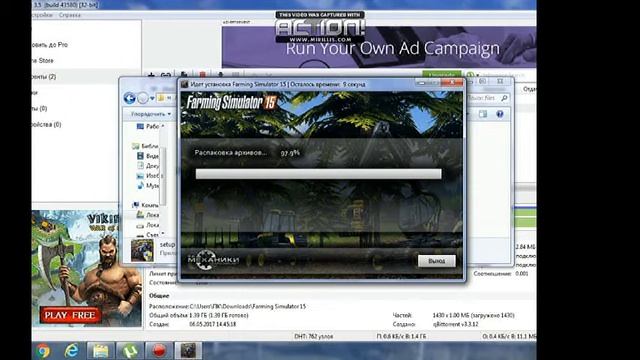Click the Forward arrow in the Explorer window
Image resolution: width=640 pixels, height=360 pixels.
[x=142, y=98]
